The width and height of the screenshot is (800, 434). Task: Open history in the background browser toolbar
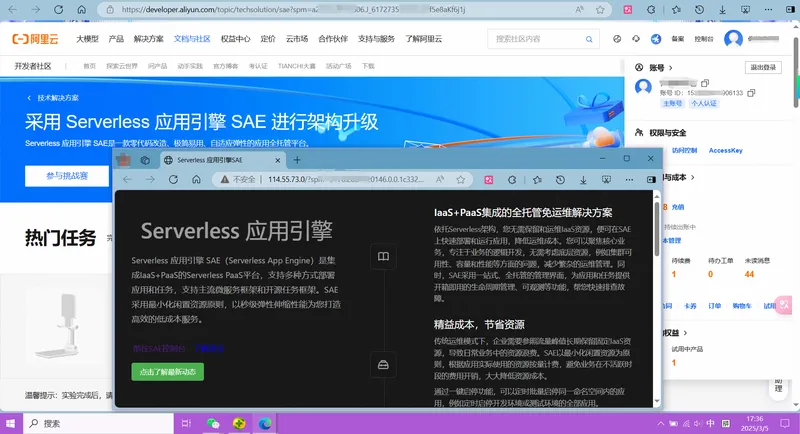(x=699, y=10)
